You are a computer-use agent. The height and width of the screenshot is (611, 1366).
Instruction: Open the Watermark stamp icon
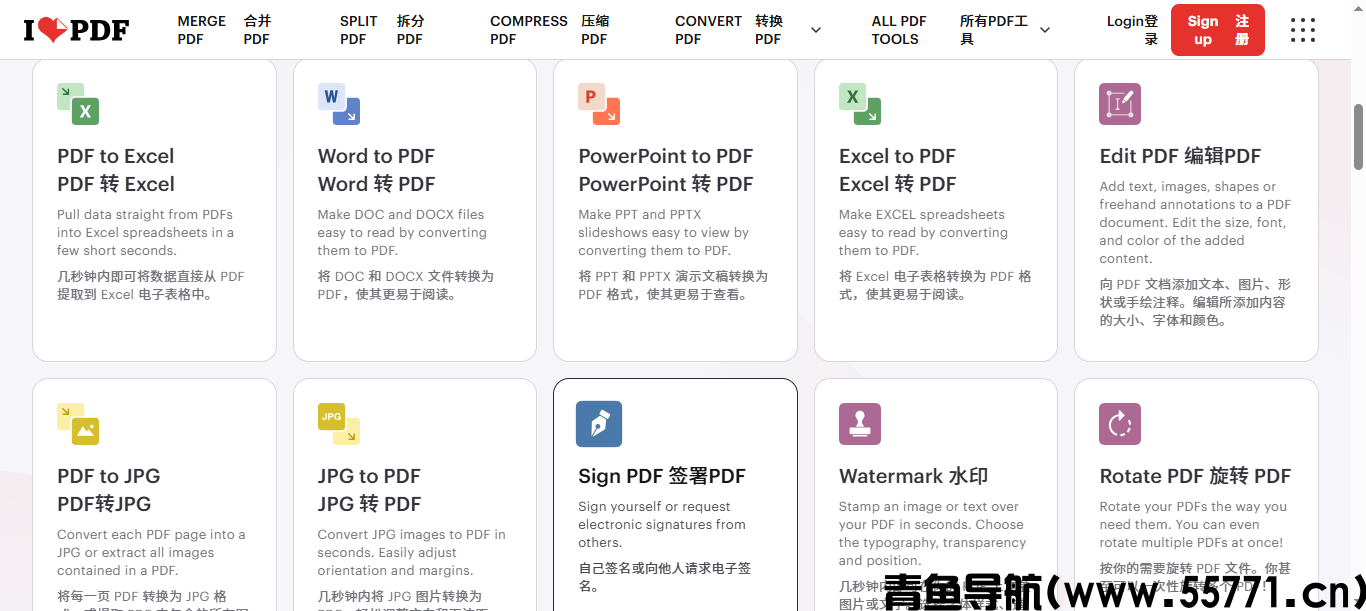pyautogui.click(x=860, y=424)
